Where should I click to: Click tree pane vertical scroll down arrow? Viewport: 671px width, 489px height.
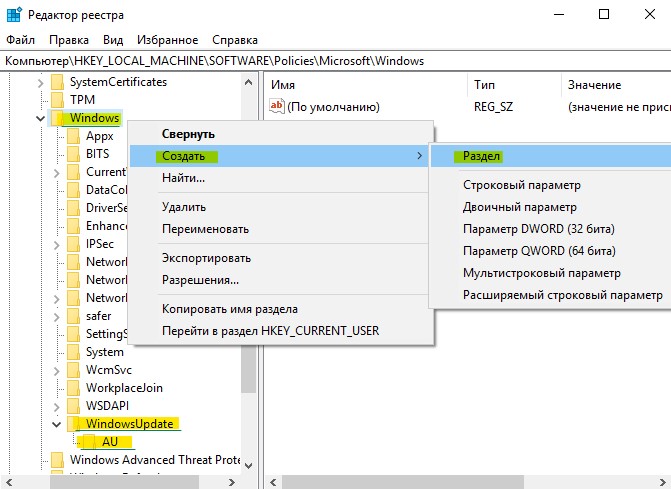click(248, 465)
